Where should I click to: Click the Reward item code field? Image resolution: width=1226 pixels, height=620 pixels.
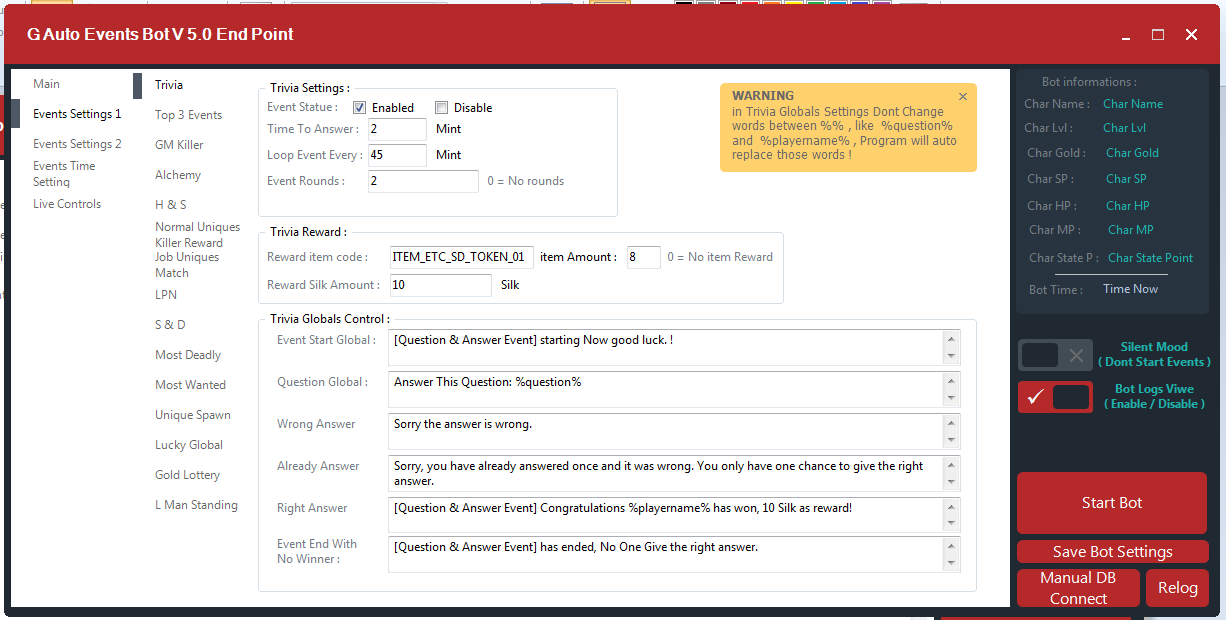point(462,257)
